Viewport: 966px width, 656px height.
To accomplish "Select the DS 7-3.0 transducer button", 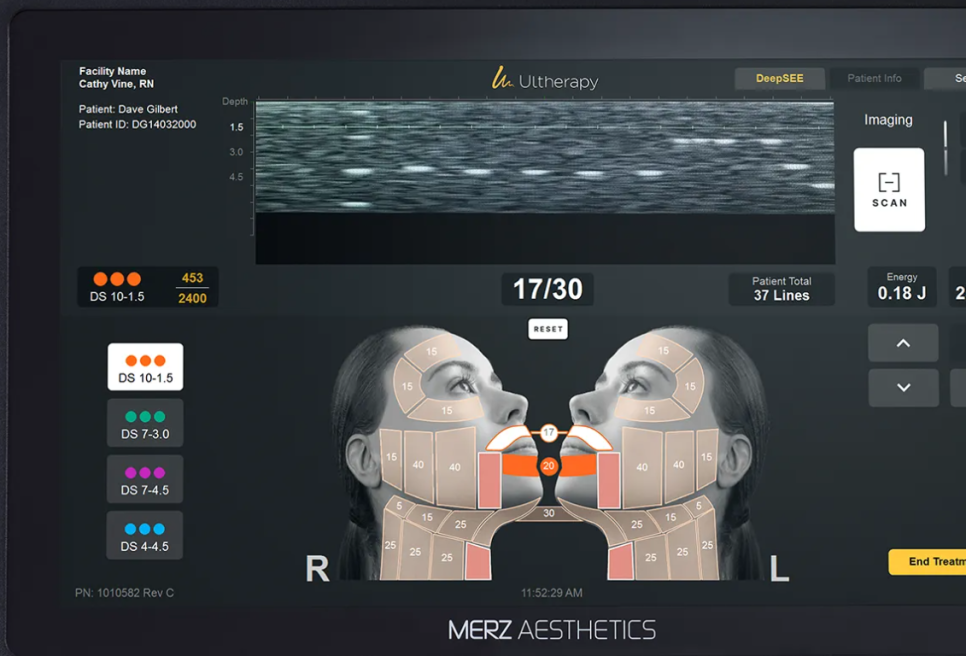I will [x=145, y=423].
